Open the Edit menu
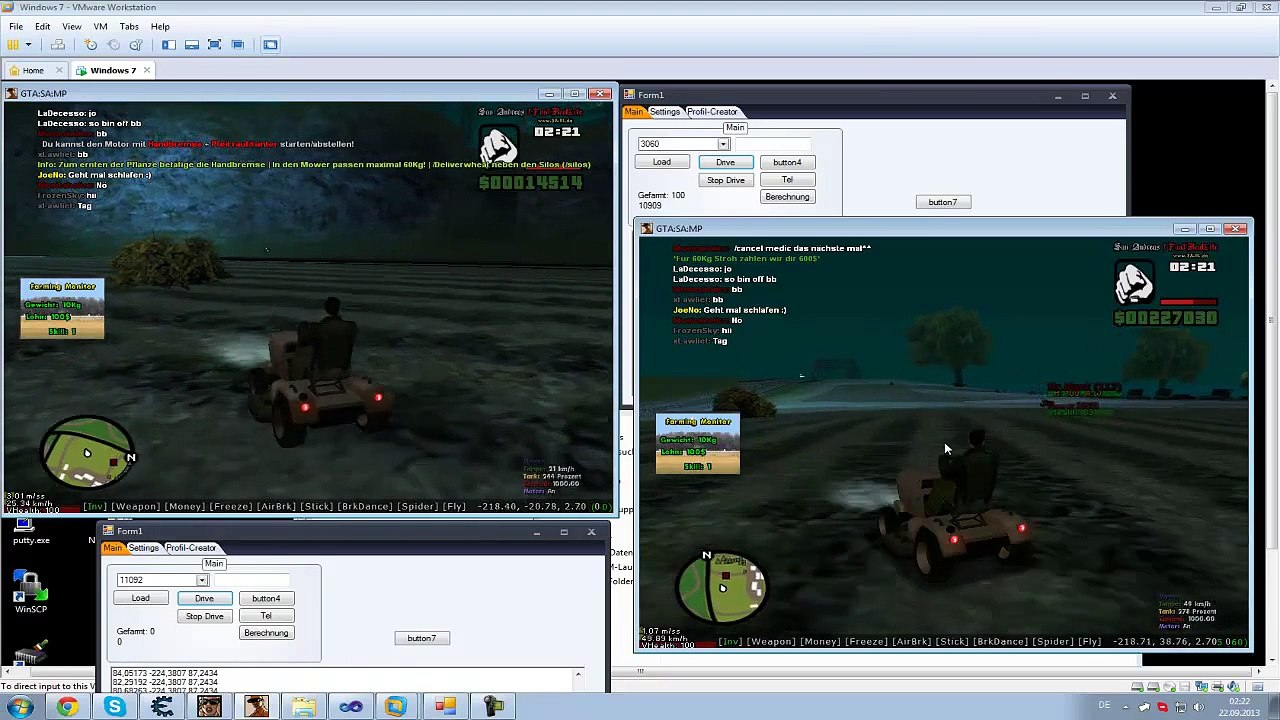Image resolution: width=1280 pixels, height=720 pixels. (x=43, y=26)
